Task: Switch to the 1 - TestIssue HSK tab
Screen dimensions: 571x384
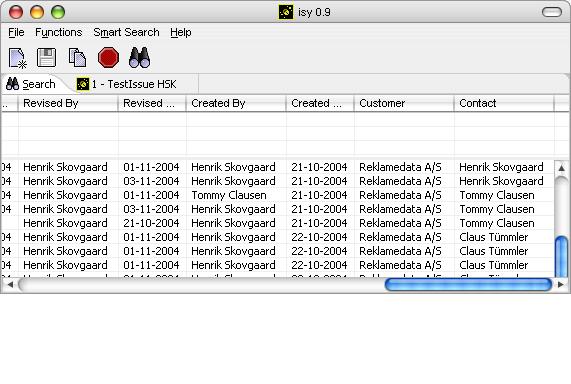Action: 127,84
